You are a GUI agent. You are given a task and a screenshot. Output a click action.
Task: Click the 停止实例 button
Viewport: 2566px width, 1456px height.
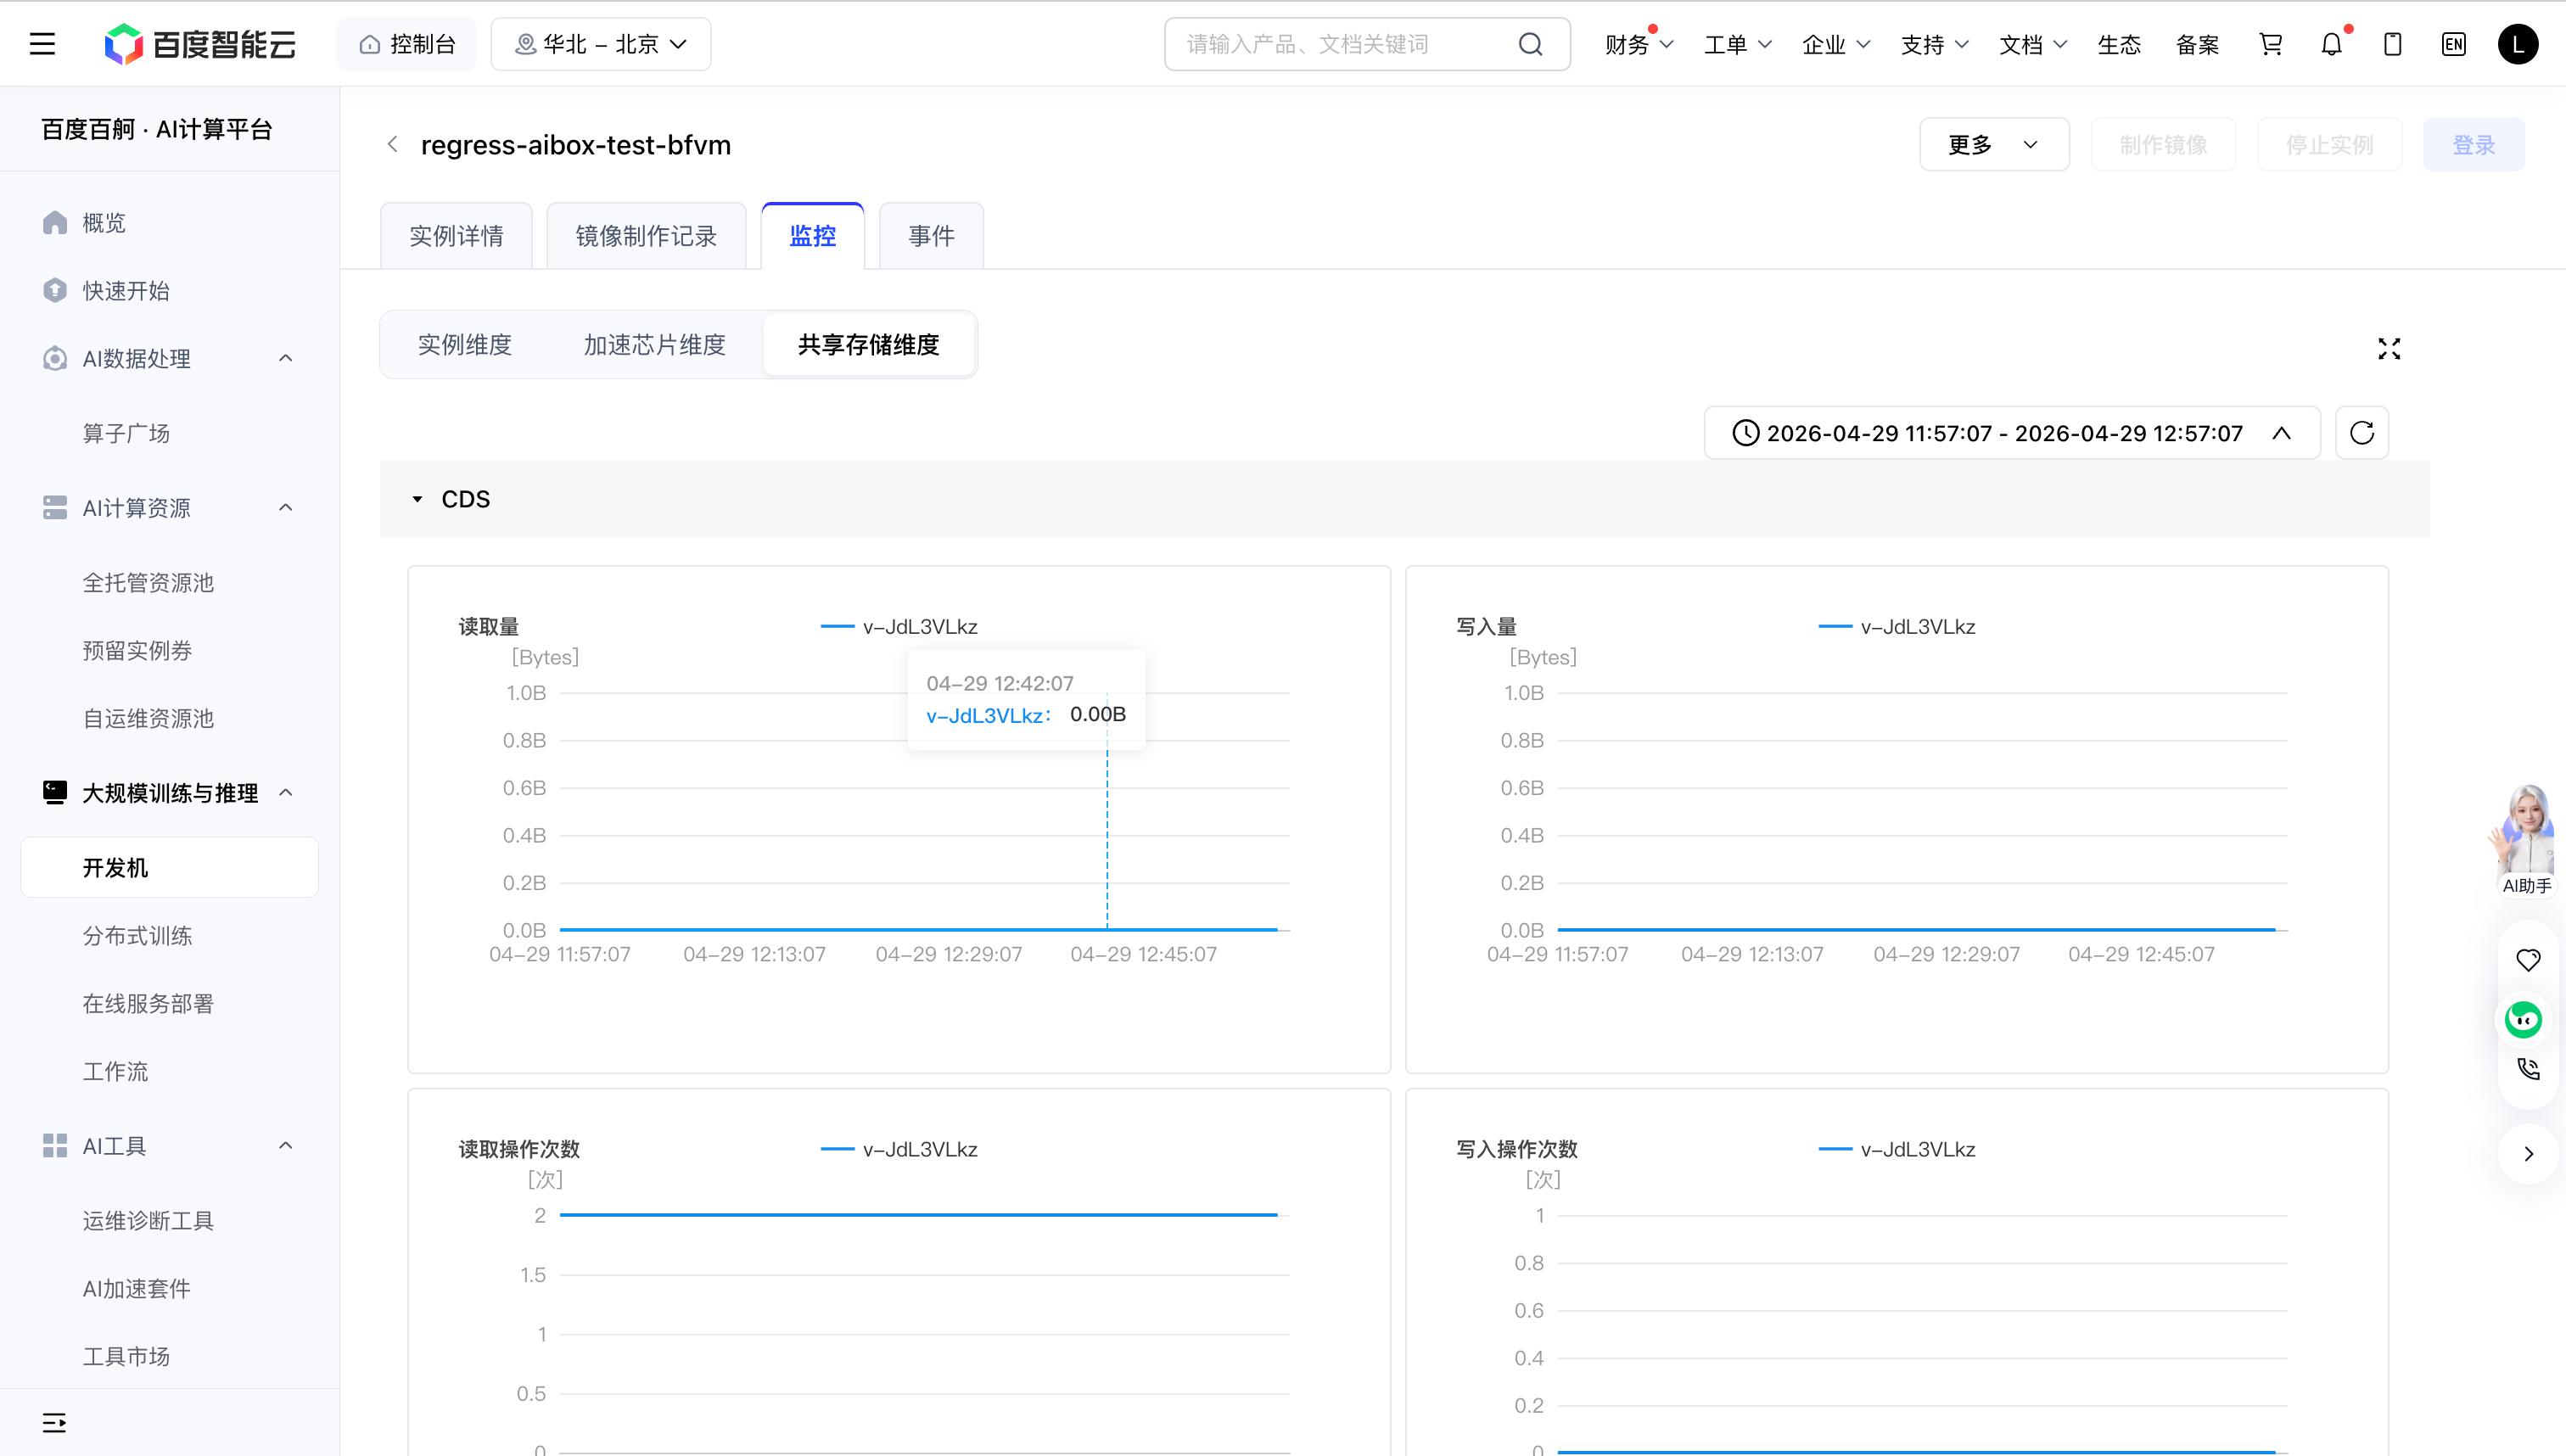click(2329, 145)
